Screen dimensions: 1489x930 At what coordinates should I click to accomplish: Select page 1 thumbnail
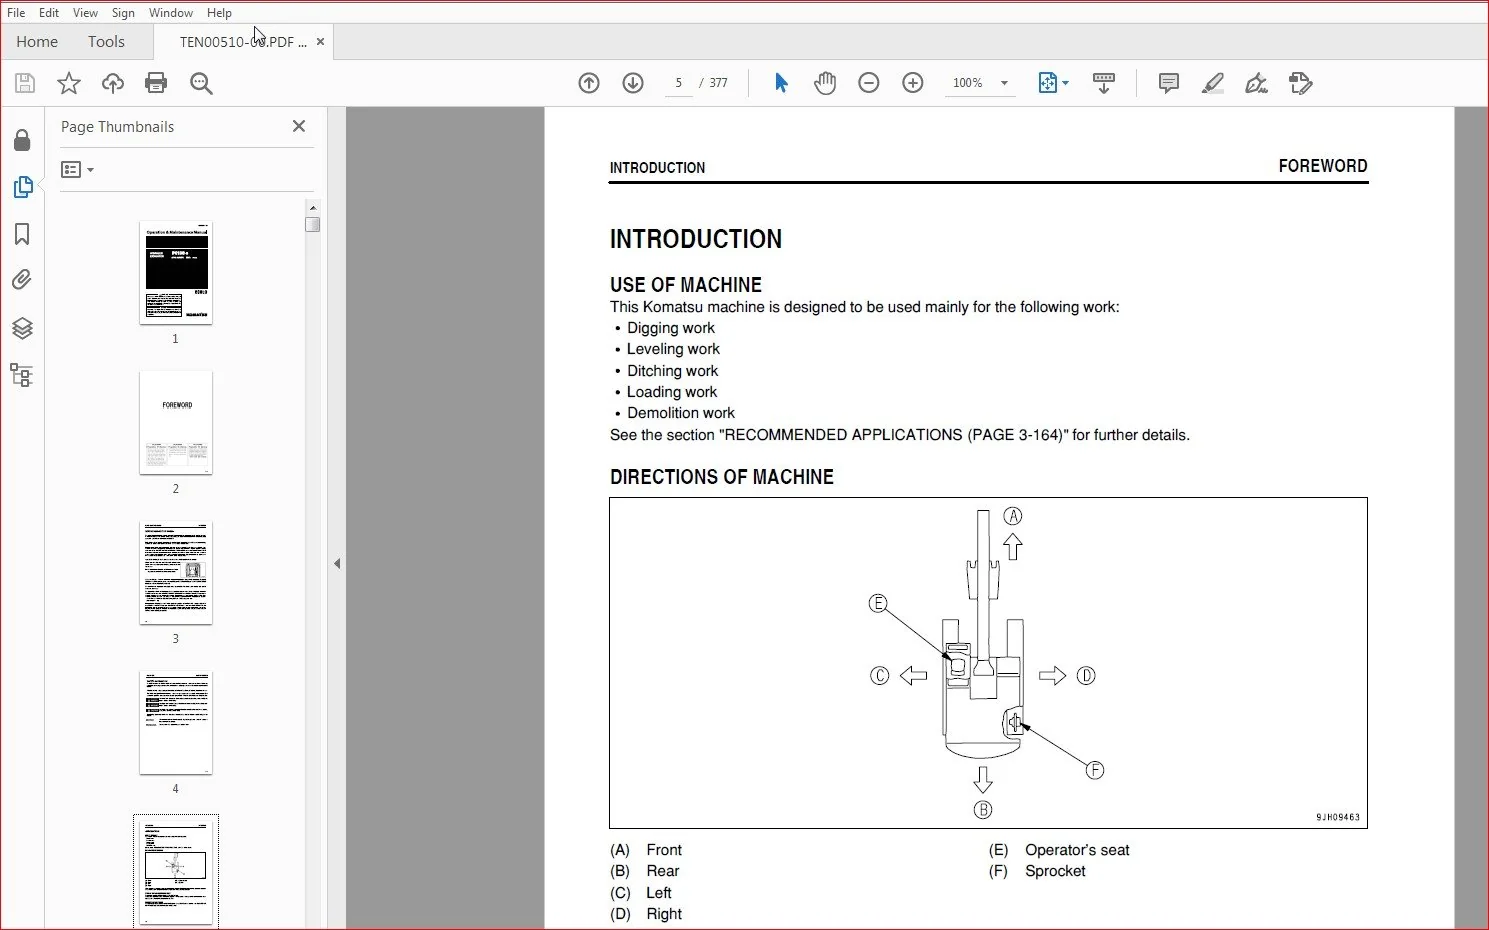176,273
